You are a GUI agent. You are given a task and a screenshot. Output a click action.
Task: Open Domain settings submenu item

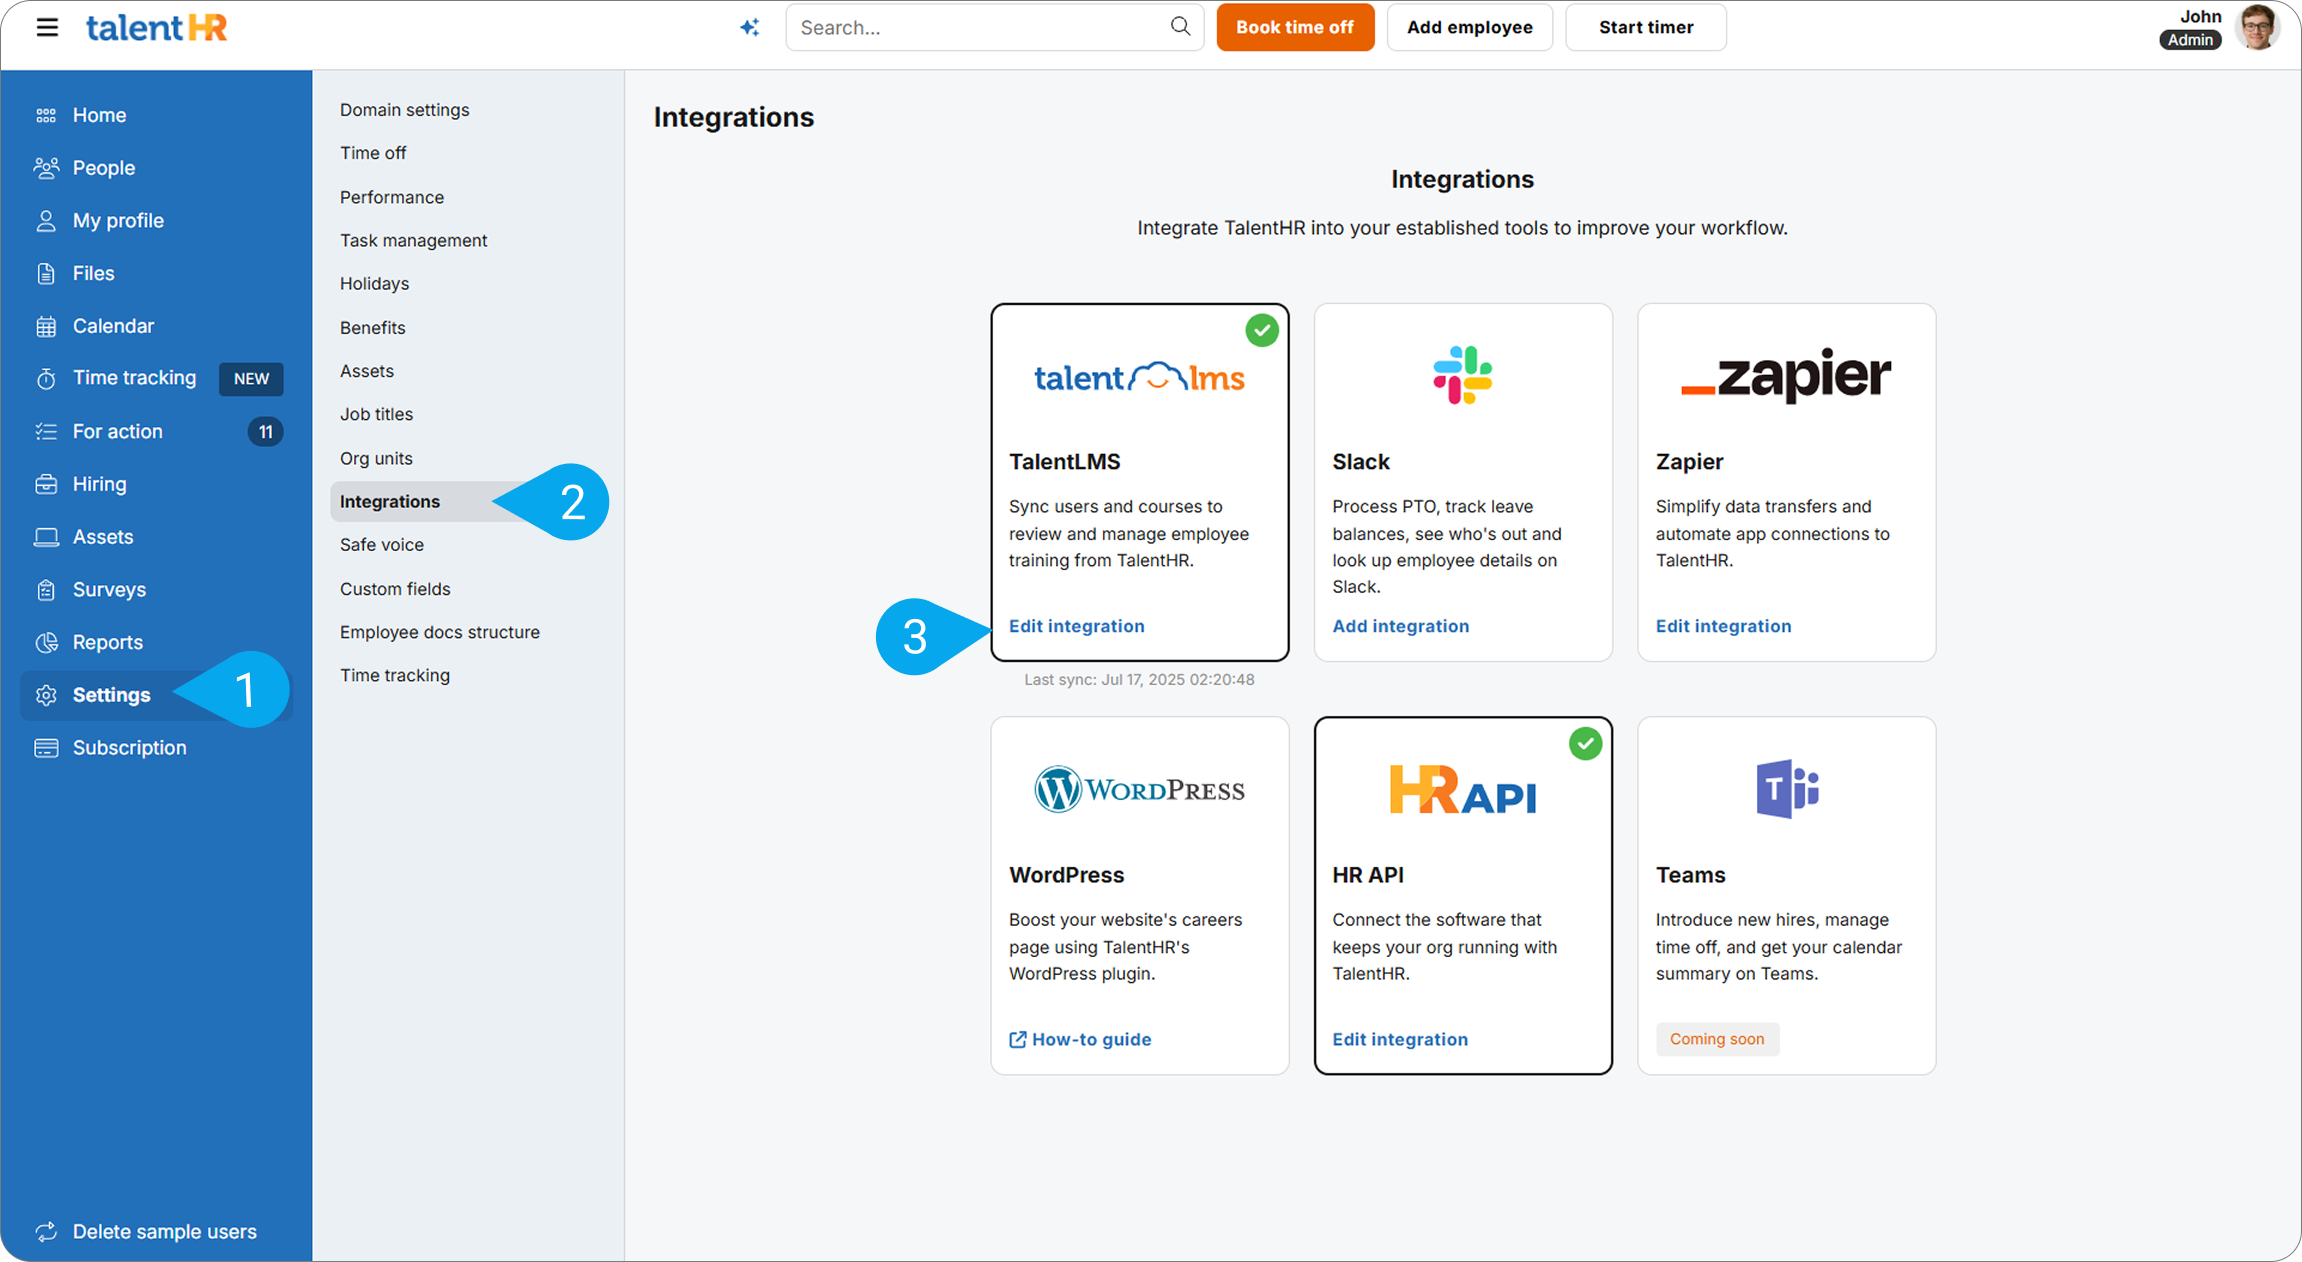click(405, 110)
